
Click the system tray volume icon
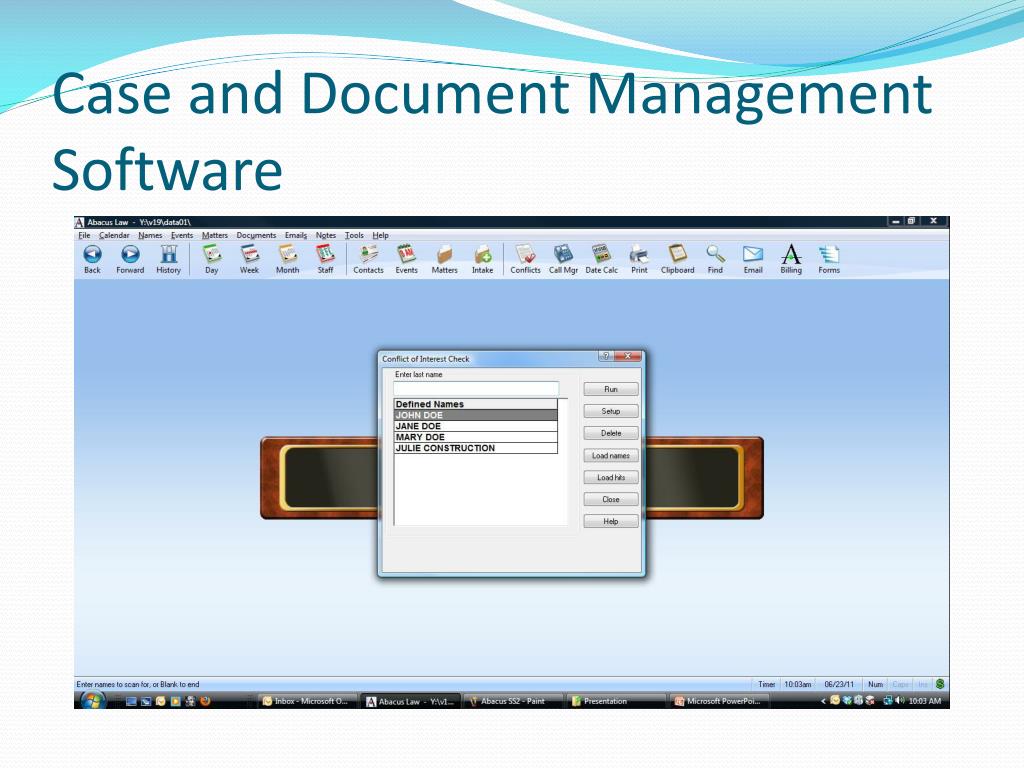click(x=900, y=701)
